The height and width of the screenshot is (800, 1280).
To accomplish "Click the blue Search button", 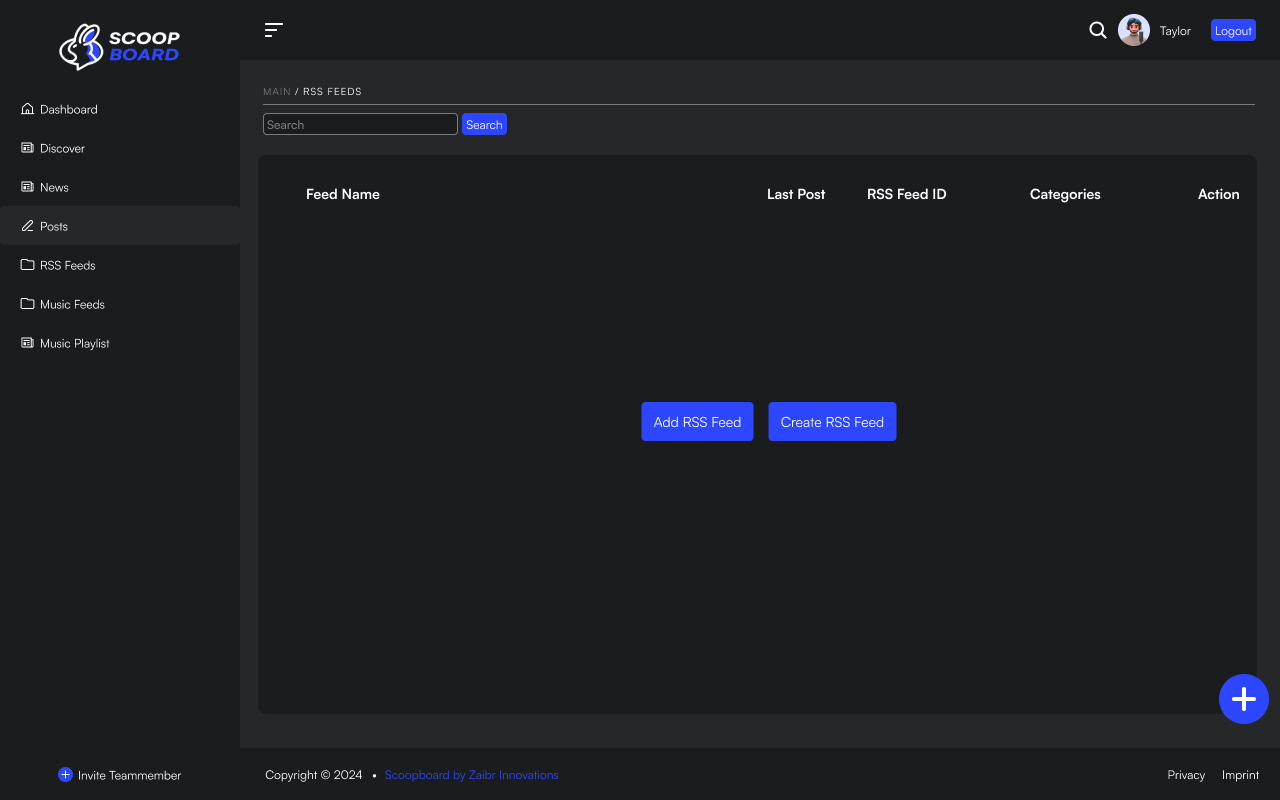I will 484,125.
